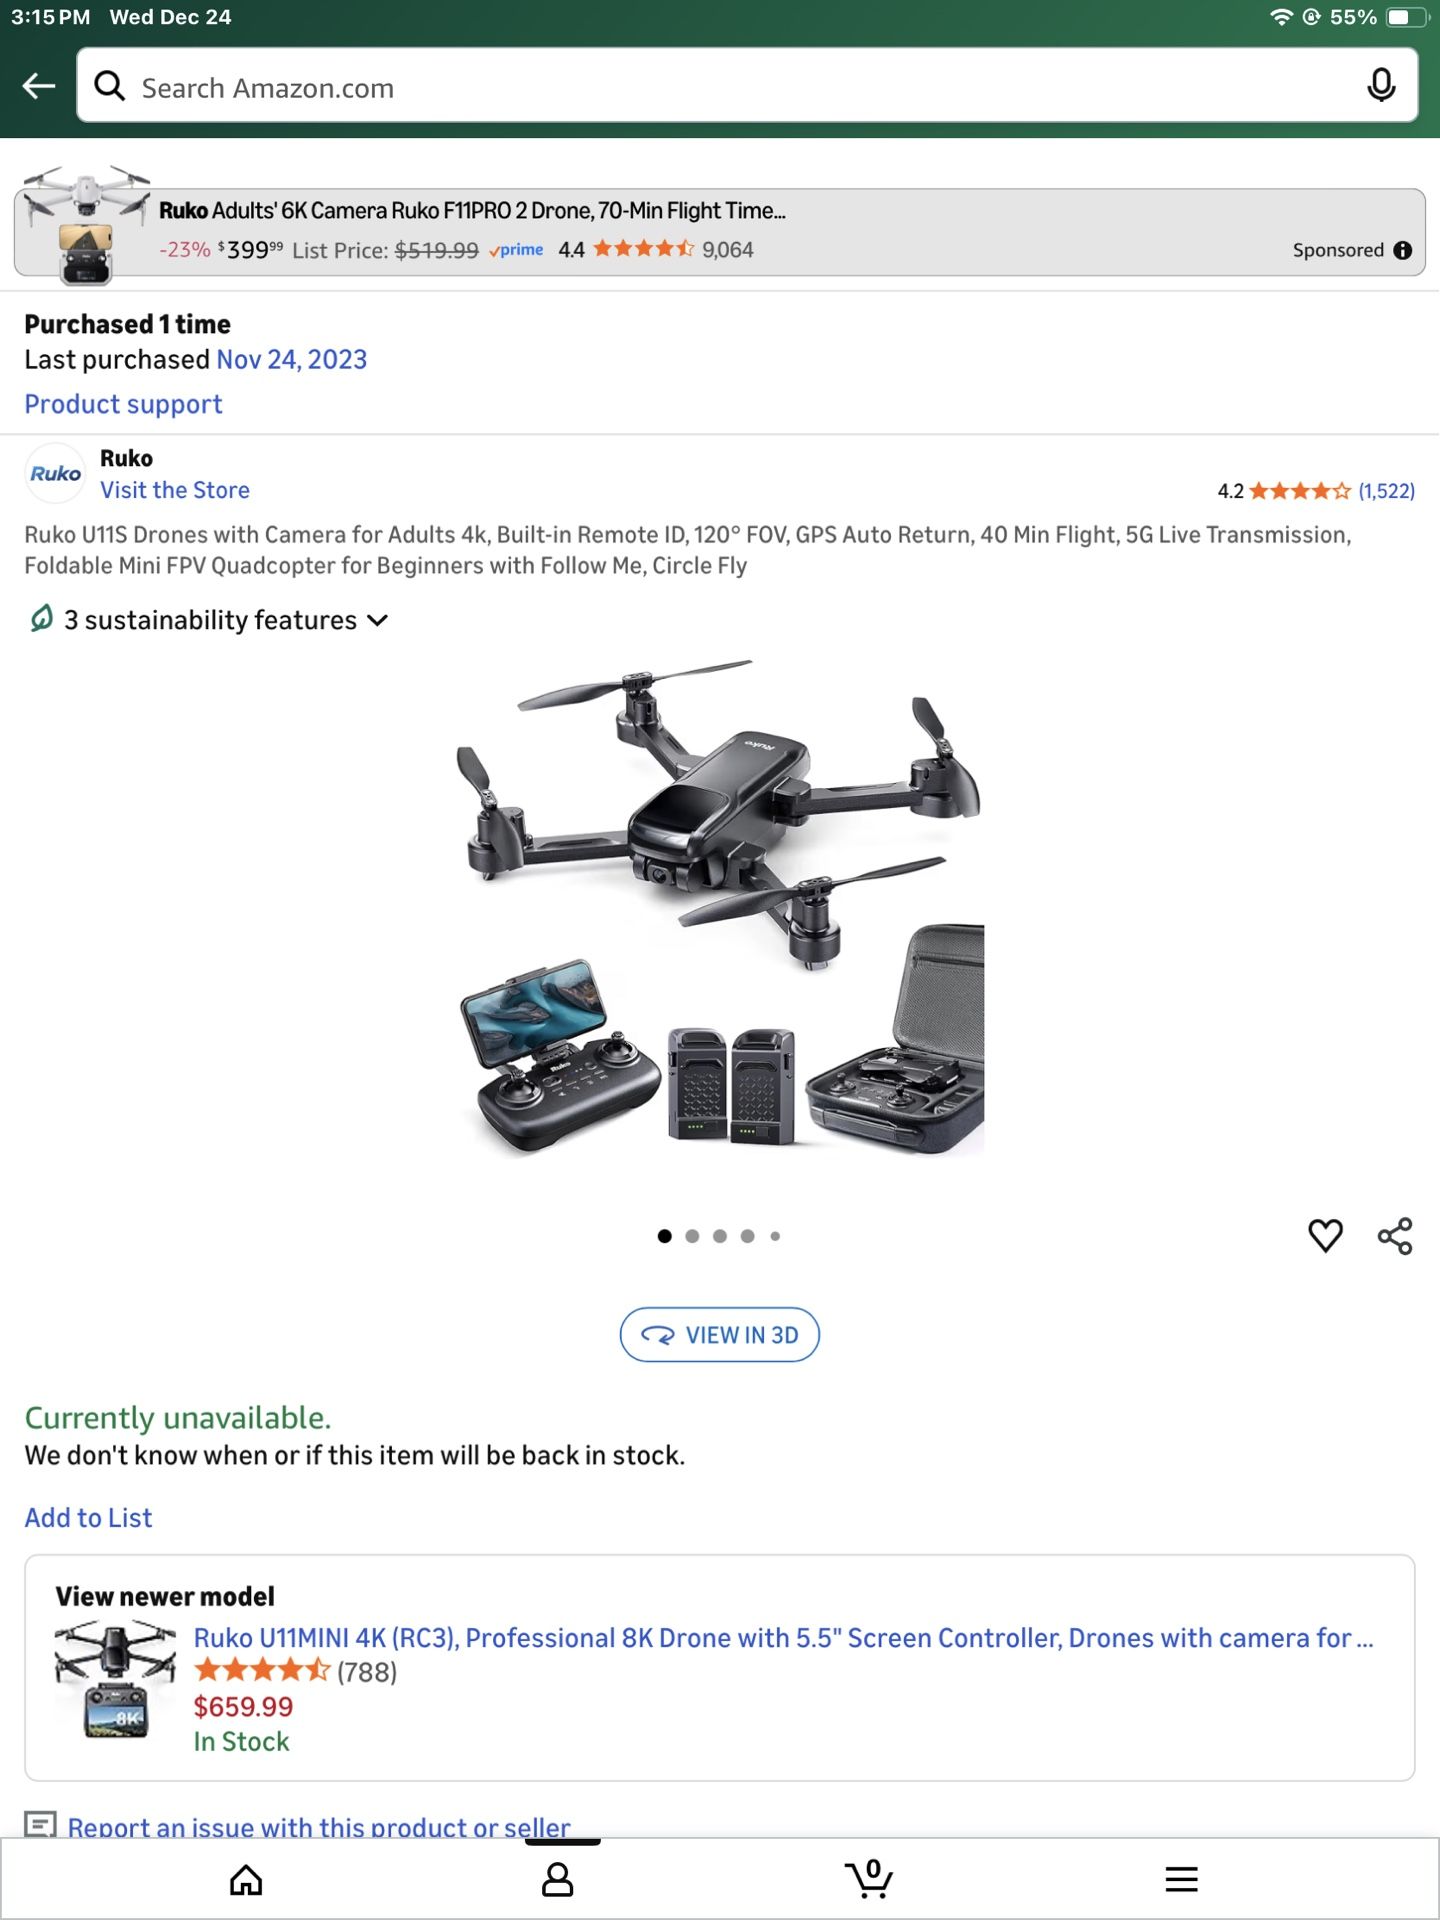
Task: Tap the share icon
Action: pos(1395,1236)
